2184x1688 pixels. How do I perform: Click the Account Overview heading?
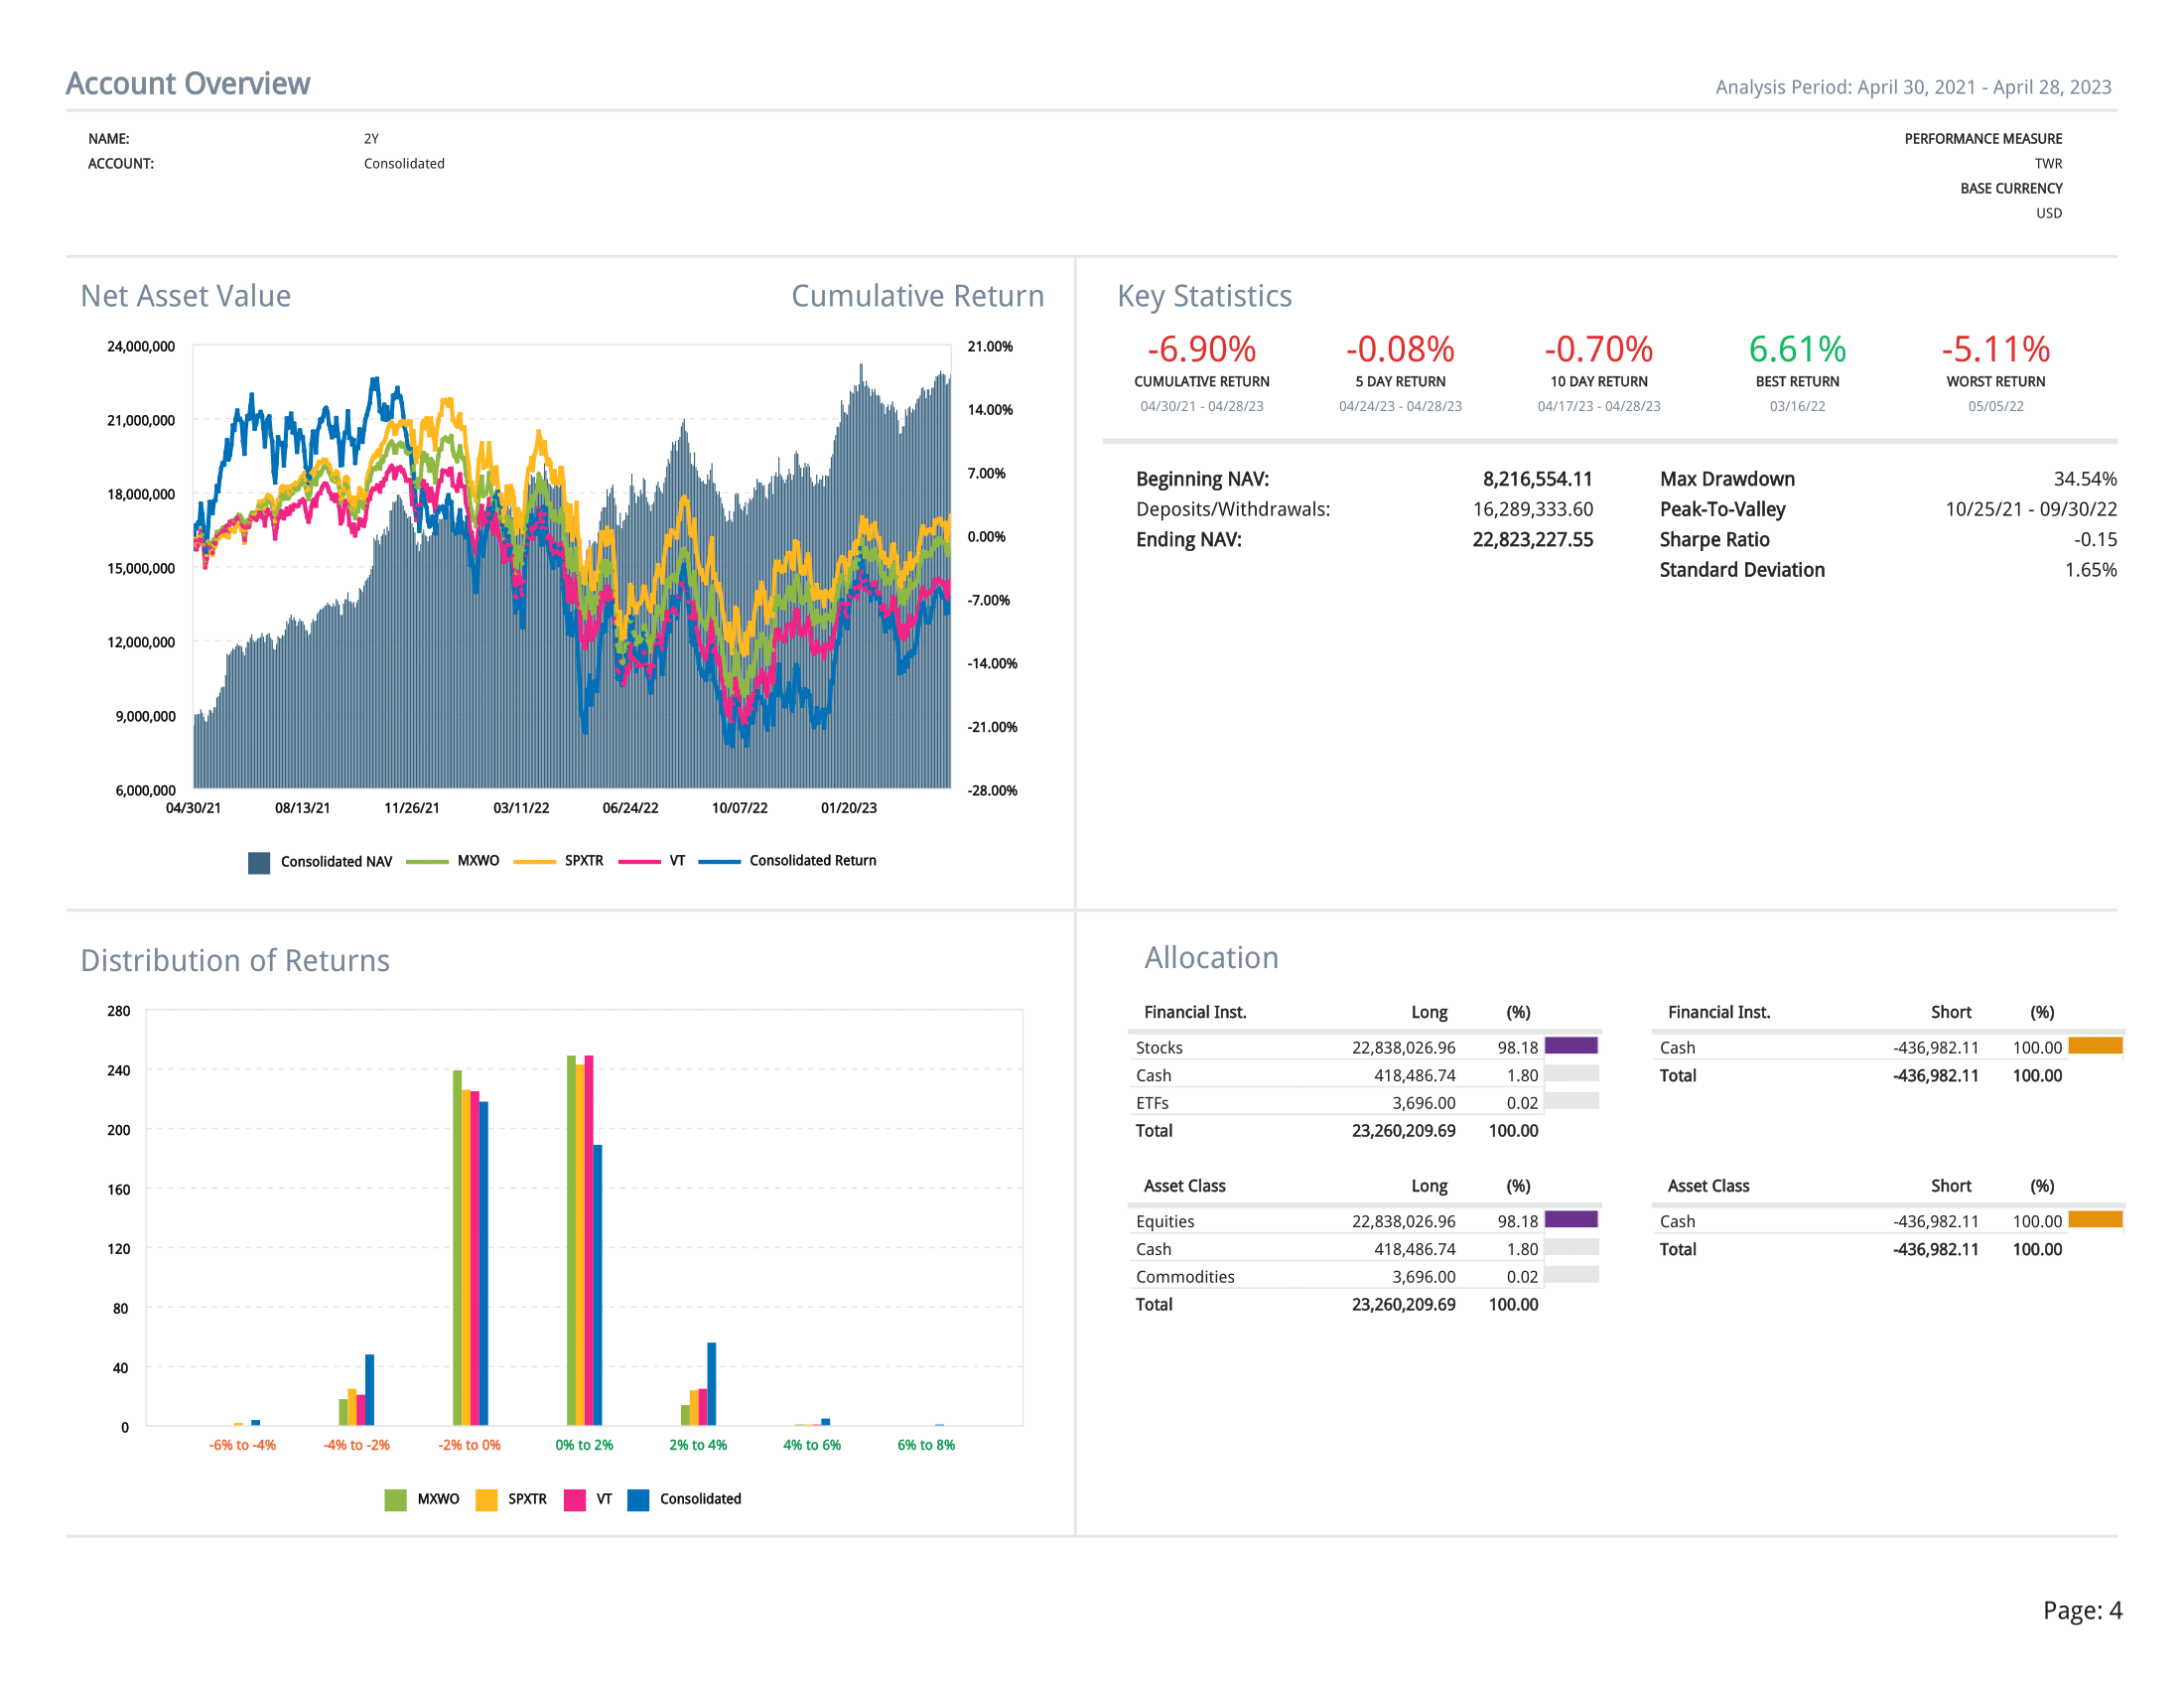pos(188,84)
